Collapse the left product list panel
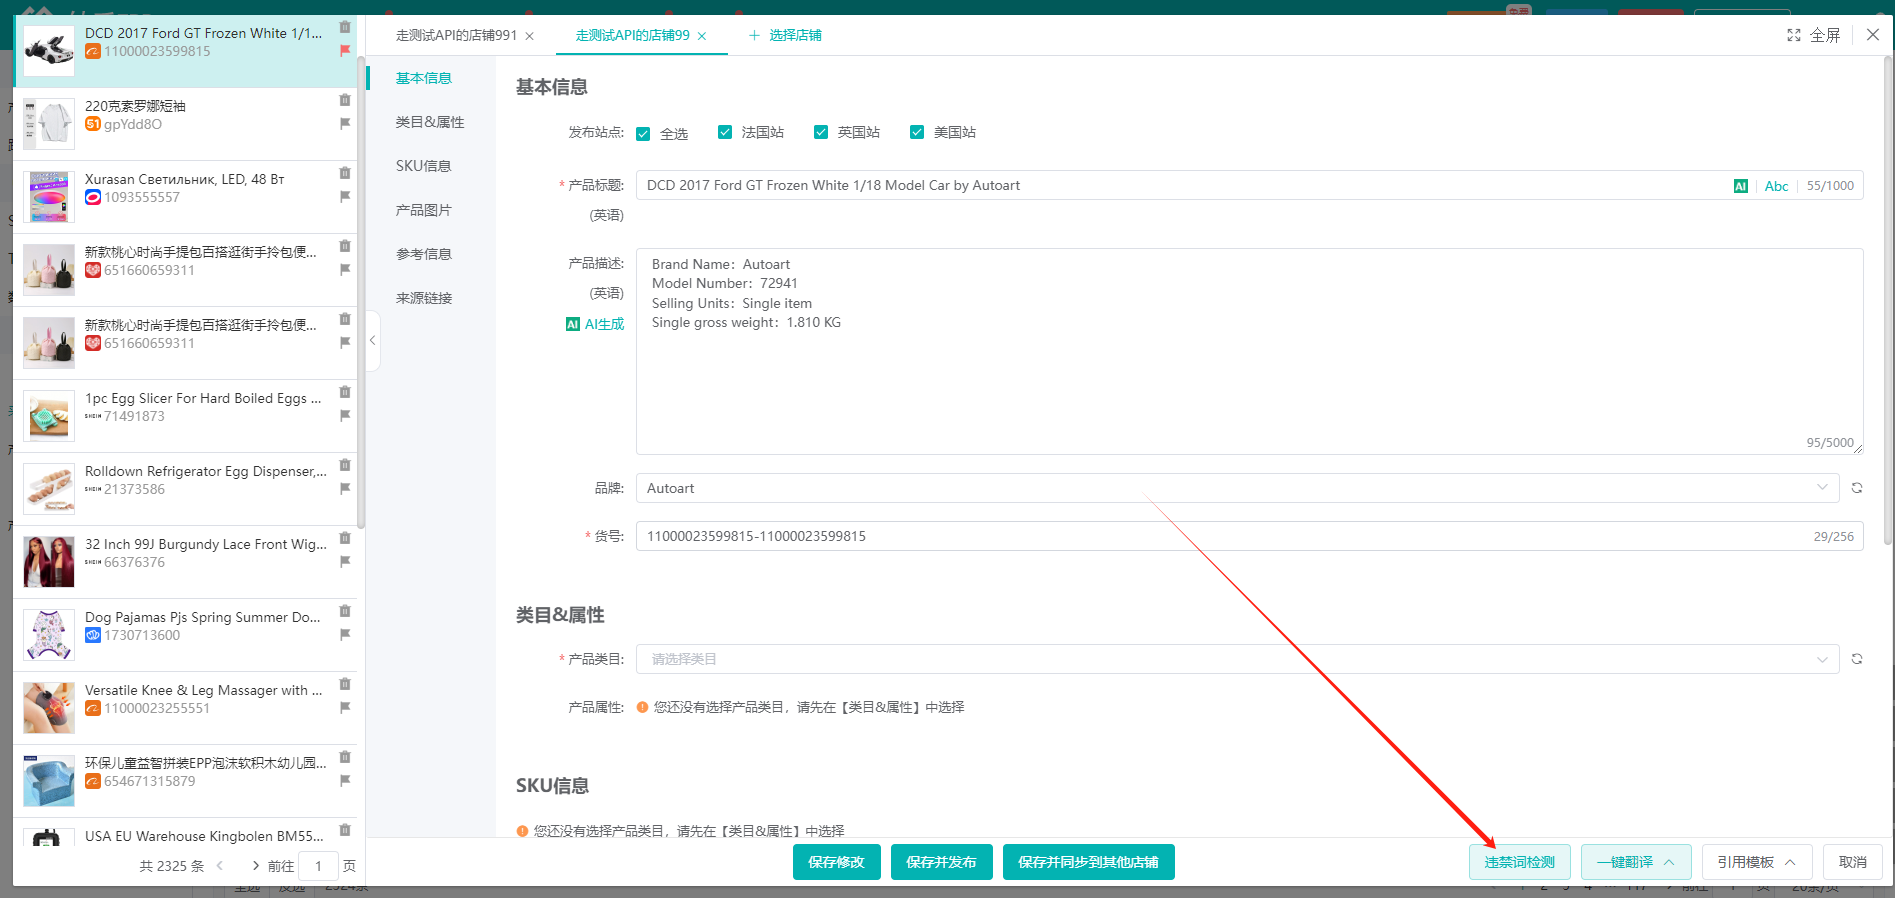The width and height of the screenshot is (1895, 898). 372,341
